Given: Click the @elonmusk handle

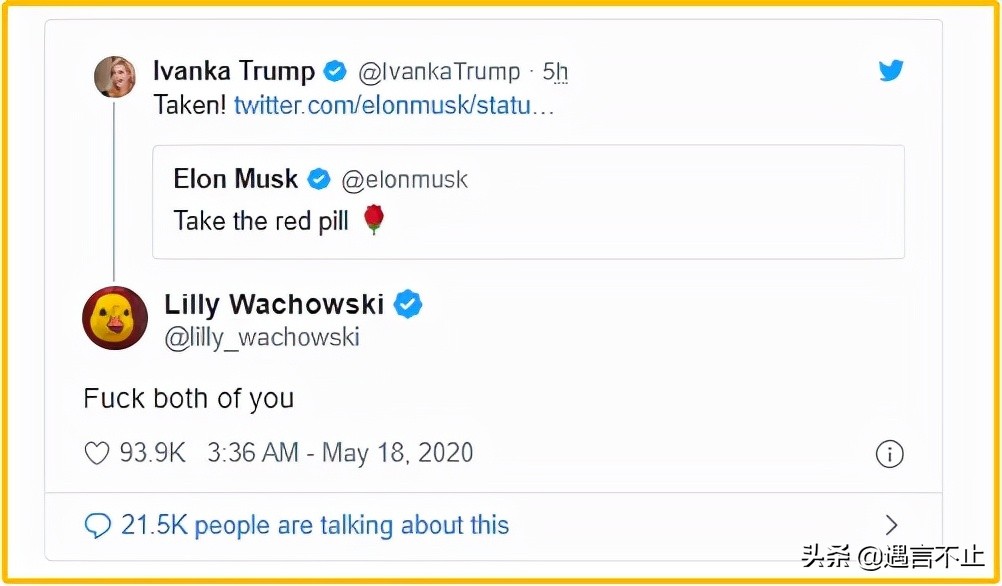Looking at the screenshot, I should click(405, 180).
